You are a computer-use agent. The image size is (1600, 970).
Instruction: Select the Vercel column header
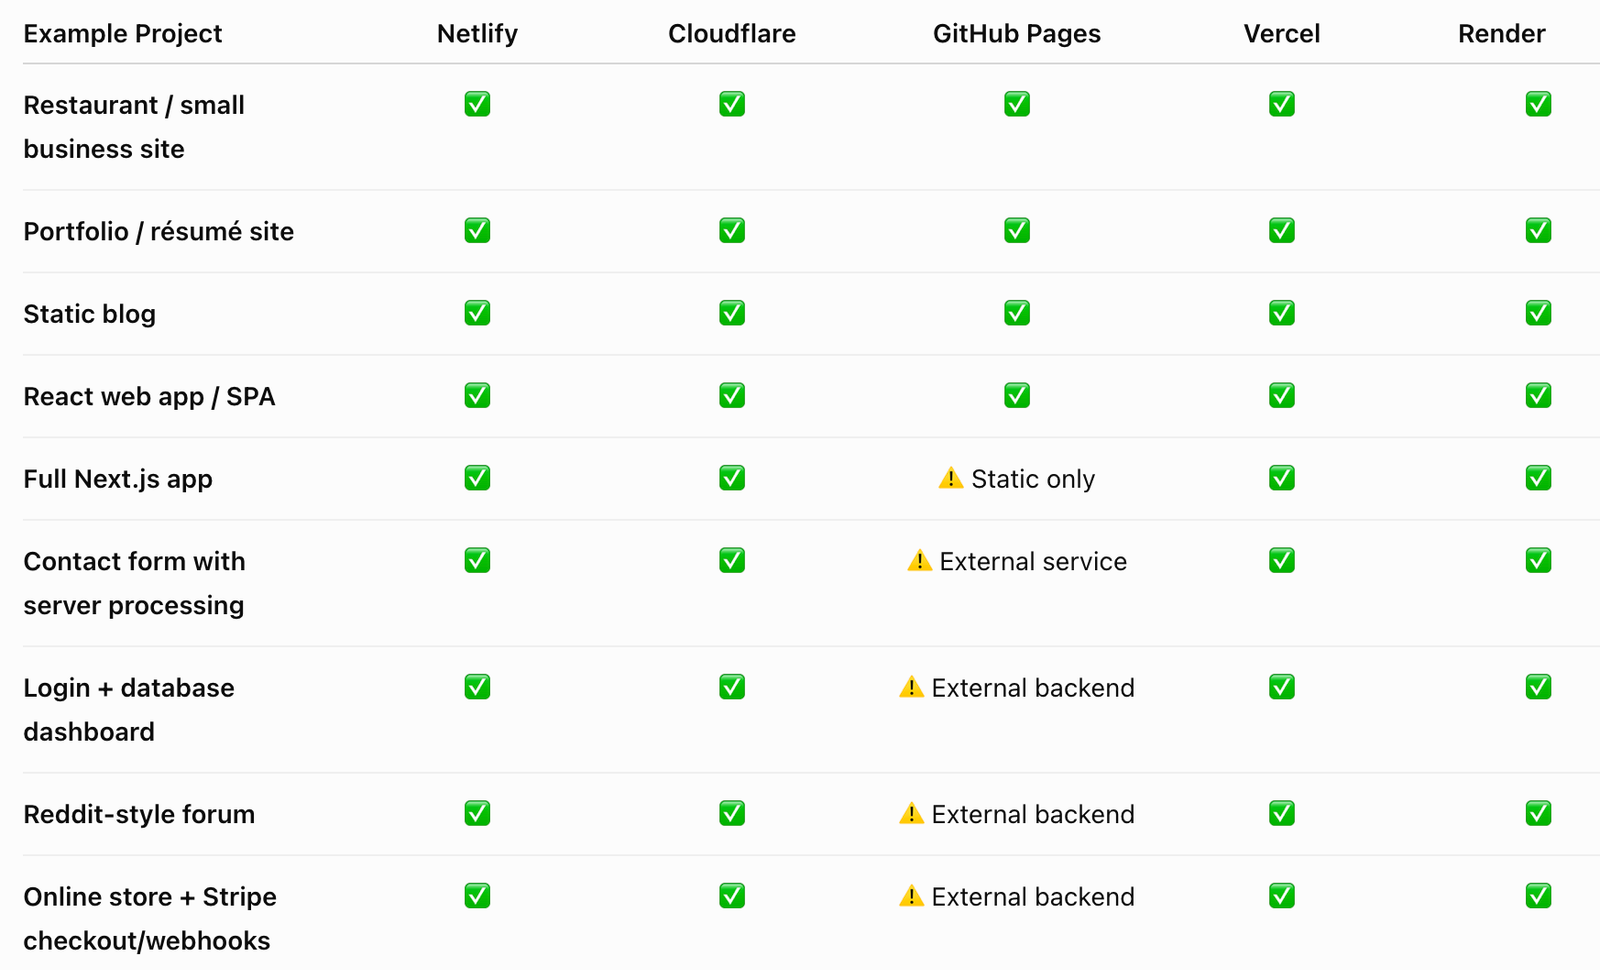(x=1282, y=33)
